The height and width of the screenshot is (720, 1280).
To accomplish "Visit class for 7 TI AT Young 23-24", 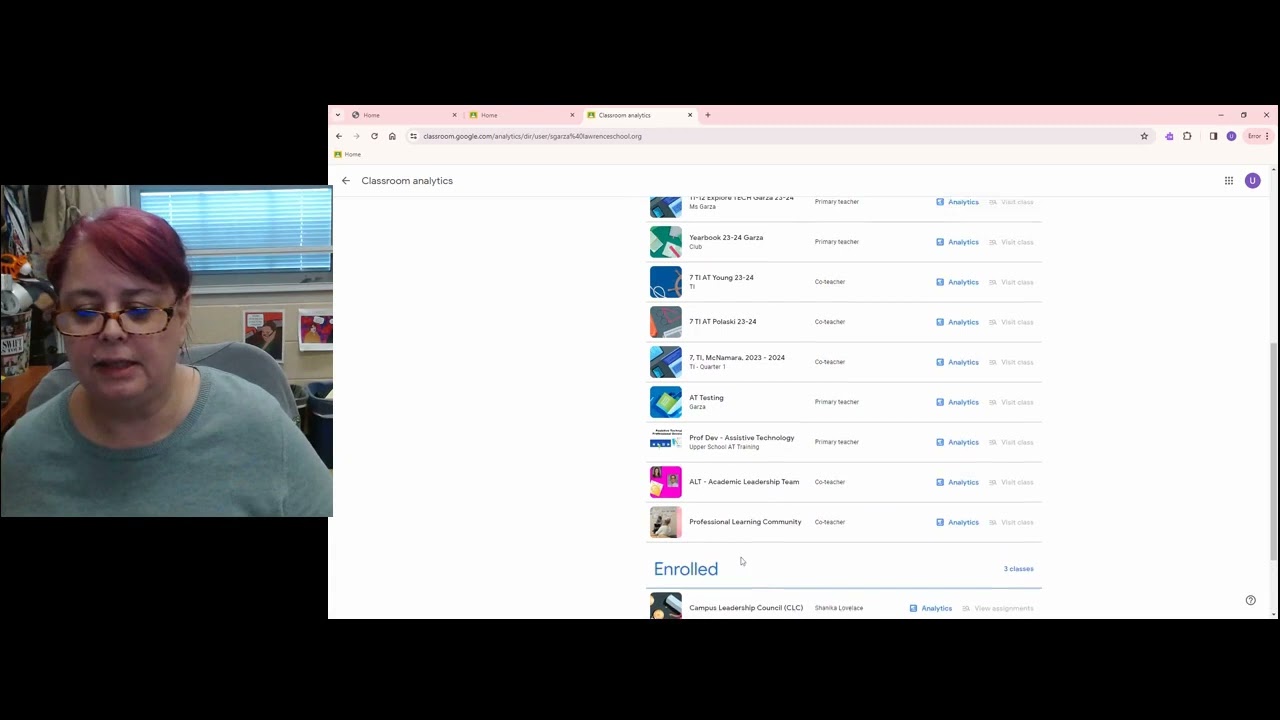I will pos(1011,282).
